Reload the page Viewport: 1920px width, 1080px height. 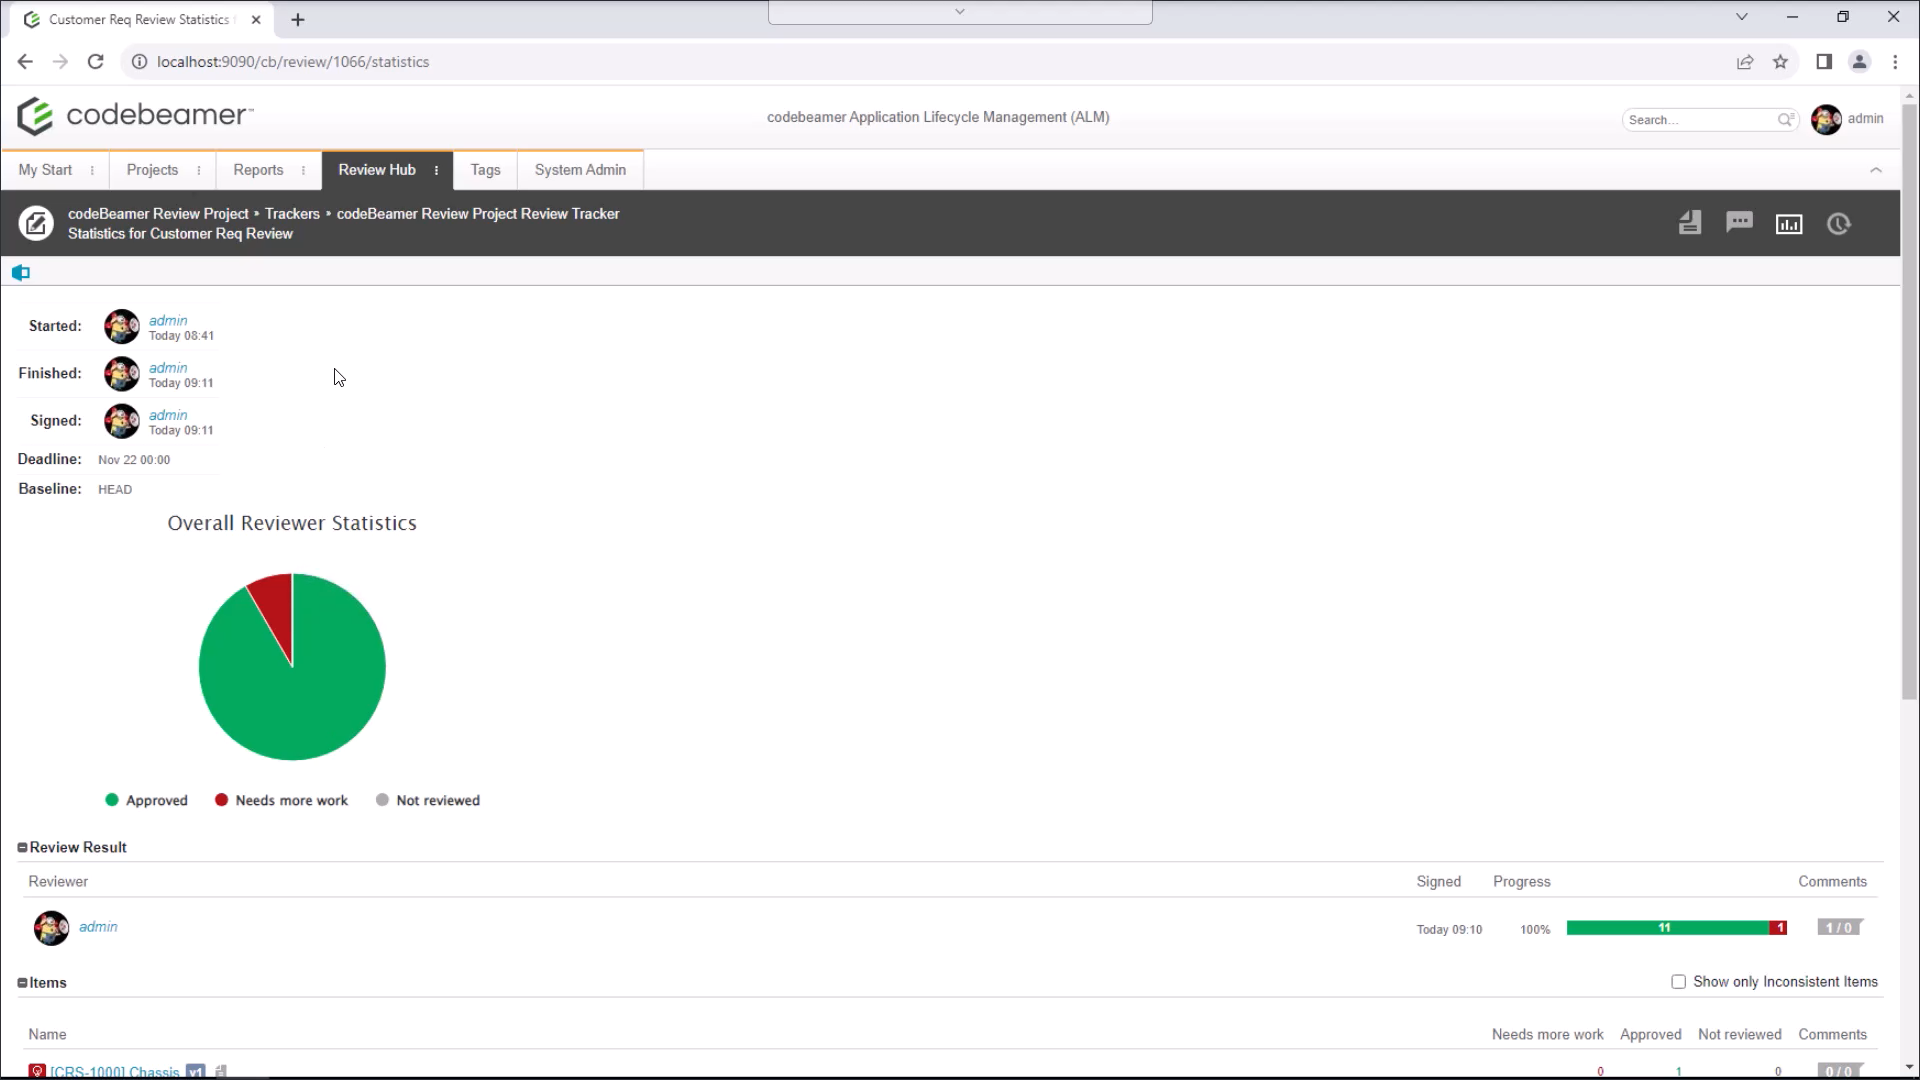click(x=96, y=62)
